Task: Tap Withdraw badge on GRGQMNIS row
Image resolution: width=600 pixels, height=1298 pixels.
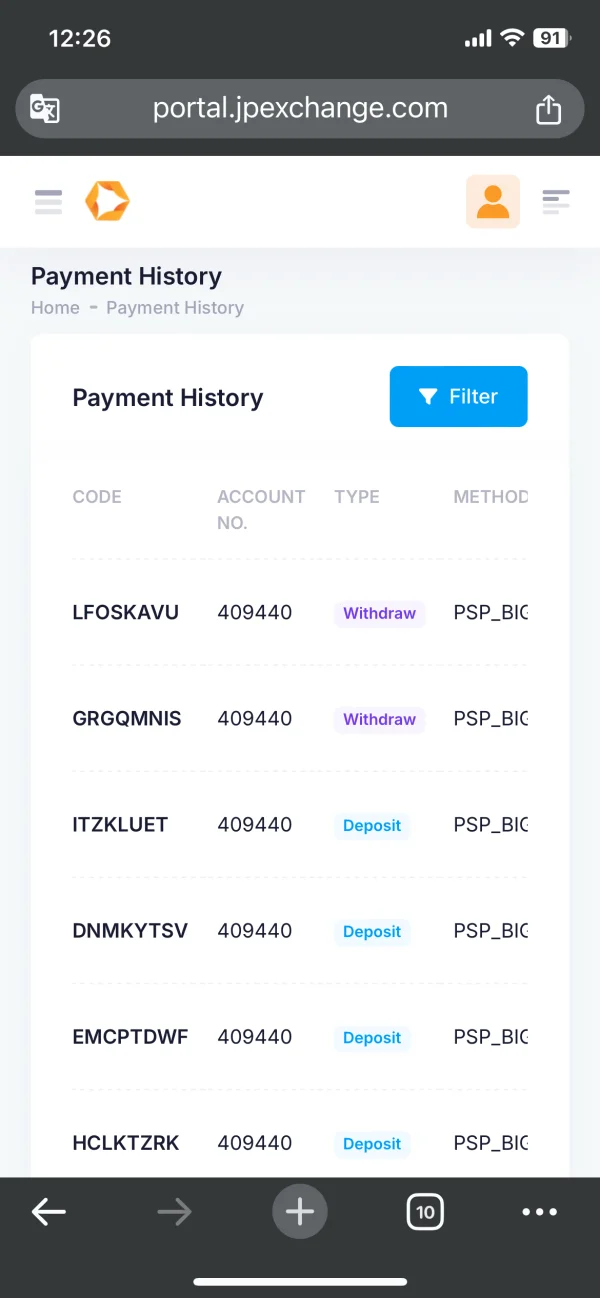Action: click(x=379, y=719)
